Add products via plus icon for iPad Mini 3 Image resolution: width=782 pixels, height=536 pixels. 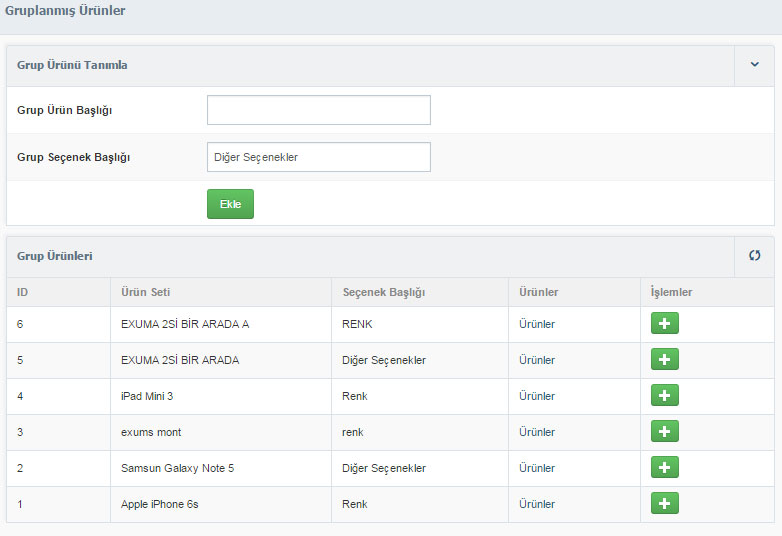tap(664, 395)
